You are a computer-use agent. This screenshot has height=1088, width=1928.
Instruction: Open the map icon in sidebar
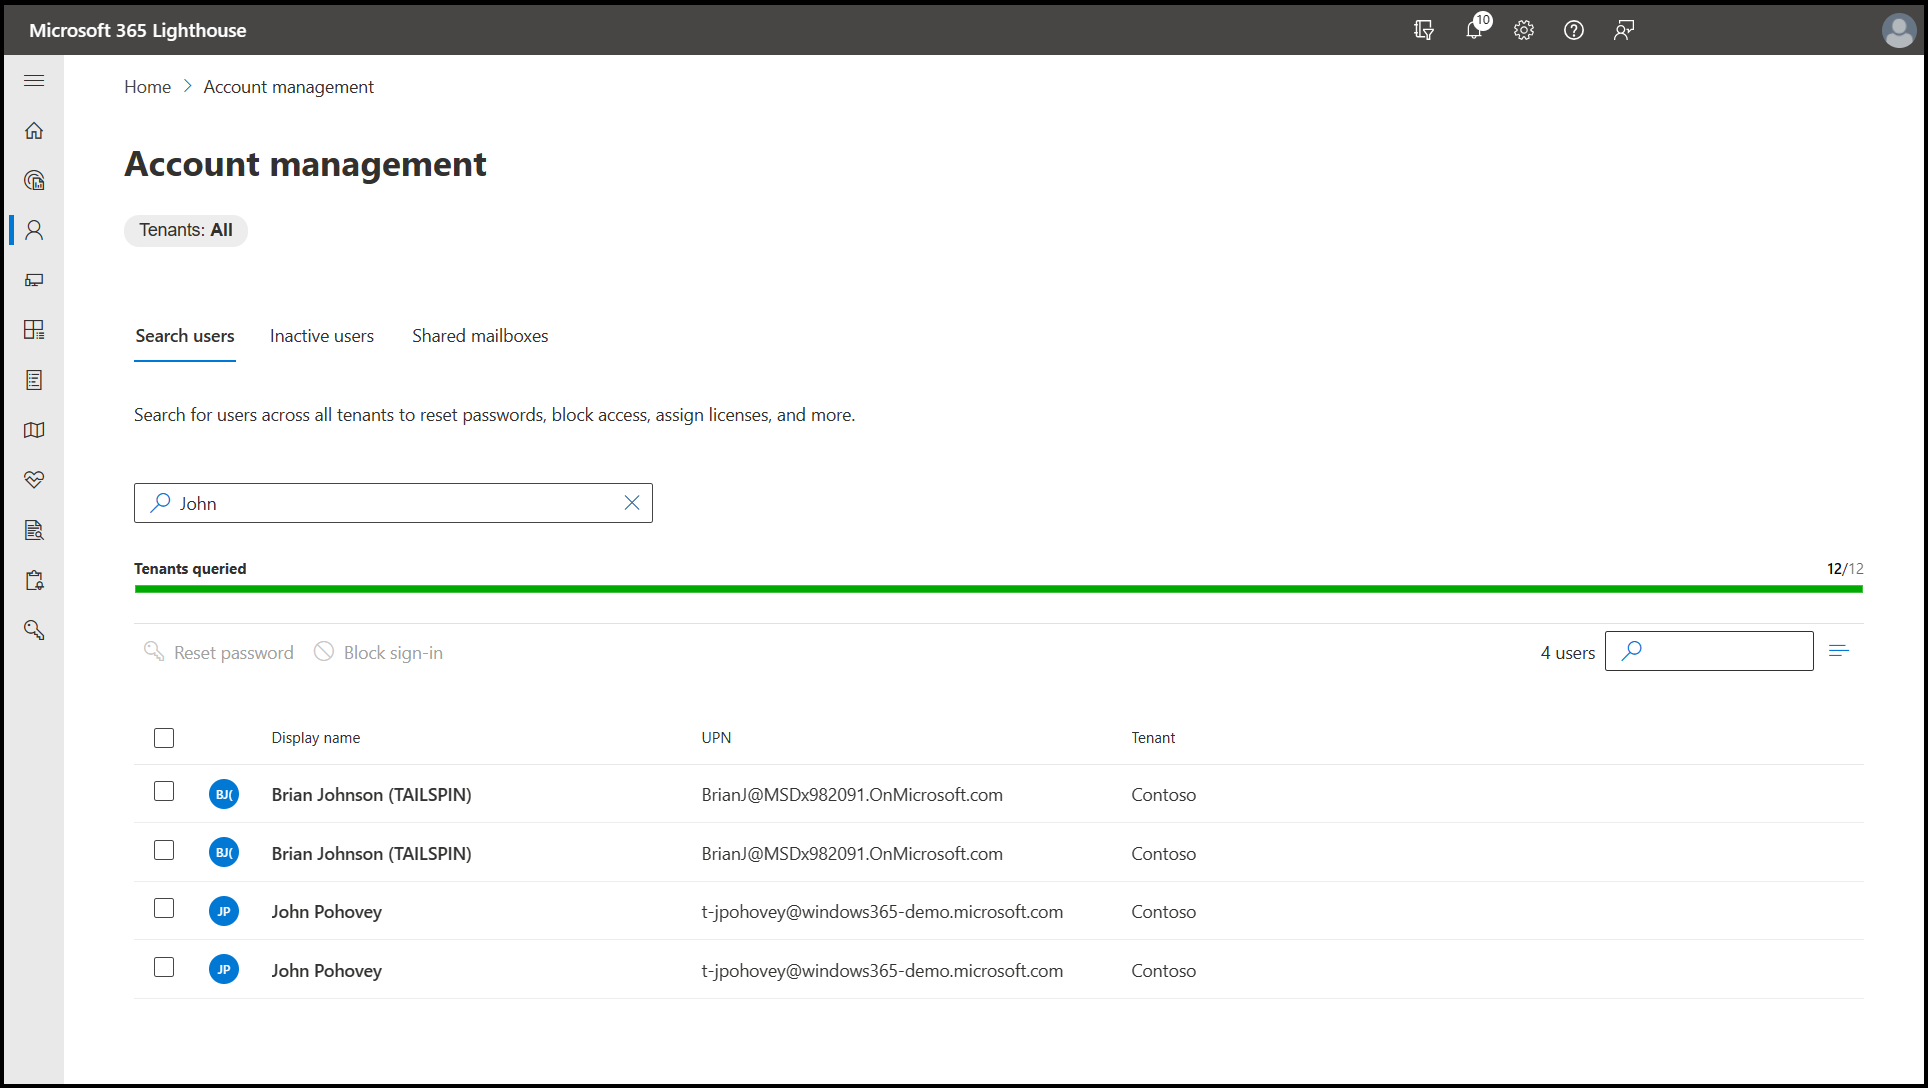pyautogui.click(x=34, y=430)
